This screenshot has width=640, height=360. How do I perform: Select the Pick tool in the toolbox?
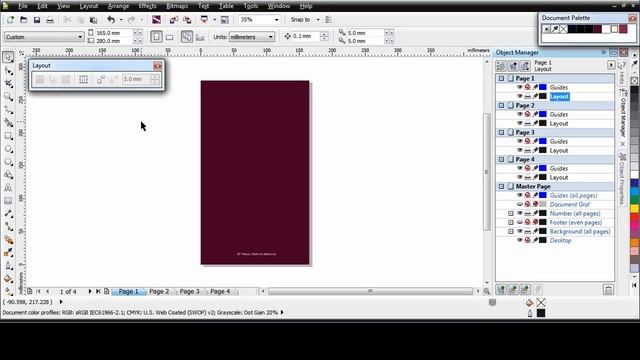click(8, 58)
